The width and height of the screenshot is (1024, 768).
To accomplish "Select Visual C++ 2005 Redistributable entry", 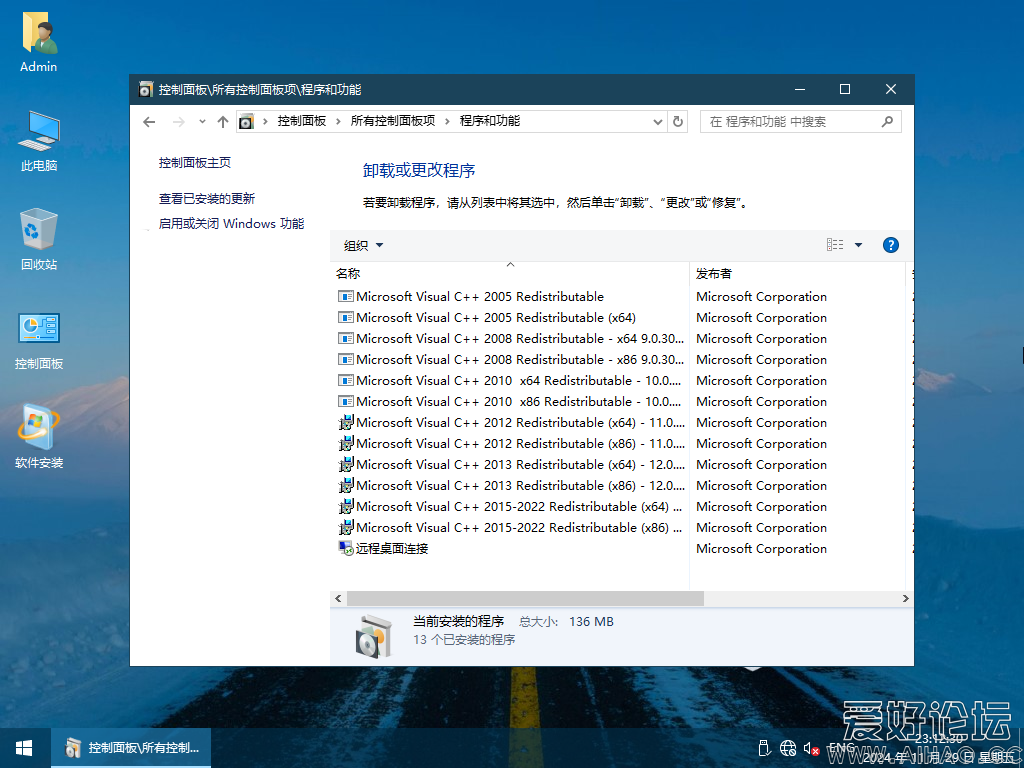I will pos(480,296).
